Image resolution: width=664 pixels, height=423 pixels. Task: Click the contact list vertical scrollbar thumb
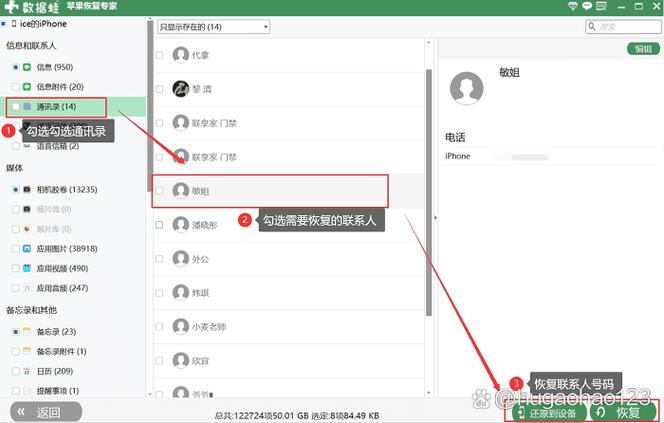(x=429, y=193)
